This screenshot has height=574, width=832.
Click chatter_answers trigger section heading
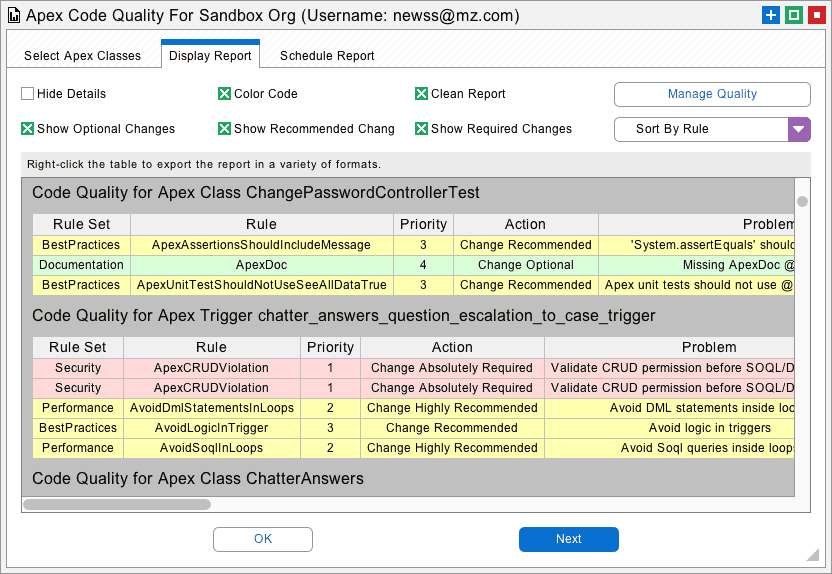tap(344, 316)
